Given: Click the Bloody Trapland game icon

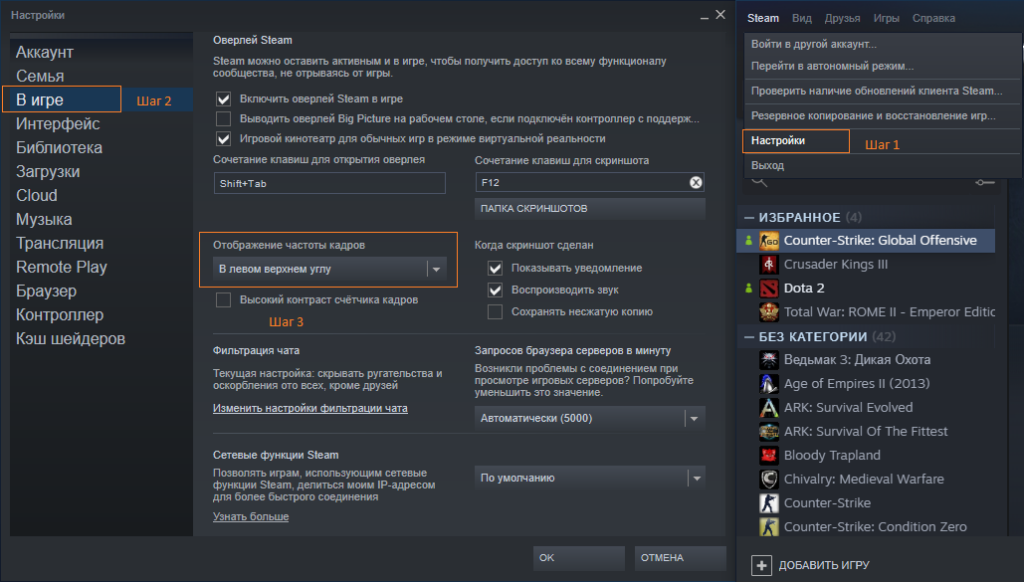Looking at the screenshot, I should pos(769,455).
